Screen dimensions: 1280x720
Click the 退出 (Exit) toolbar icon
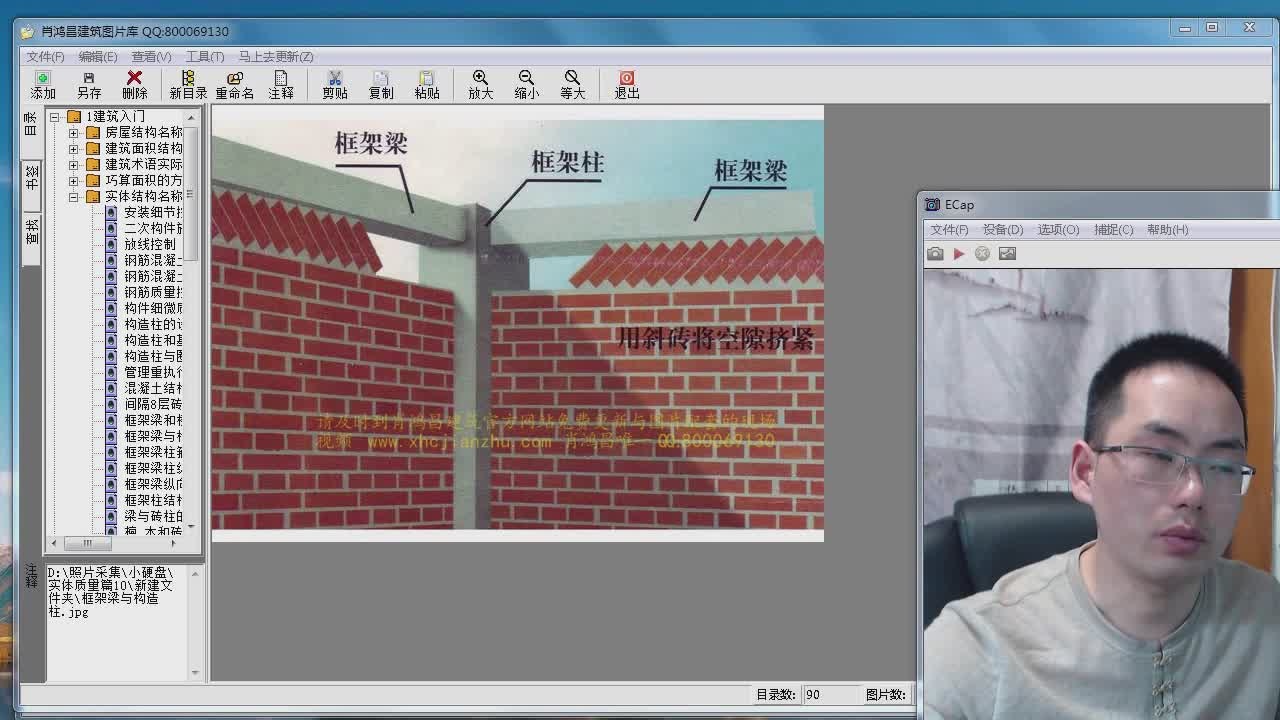point(627,84)
